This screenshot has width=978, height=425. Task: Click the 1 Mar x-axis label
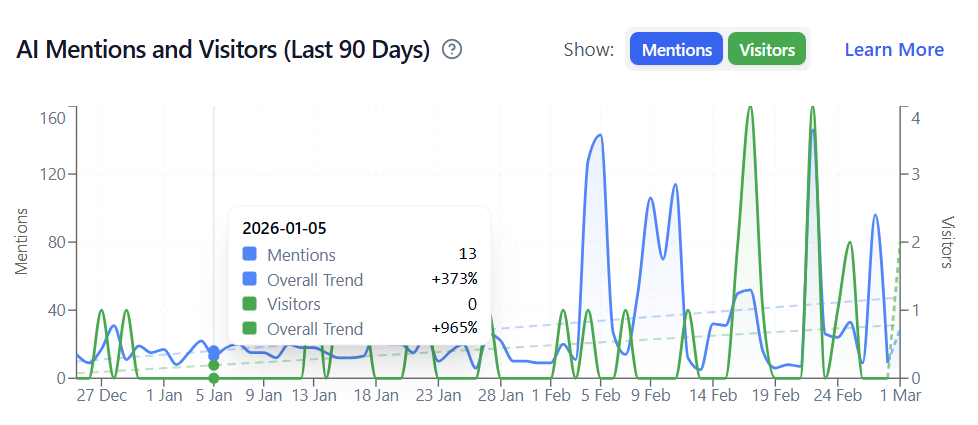pyautogui.click(x=898, y=395)
